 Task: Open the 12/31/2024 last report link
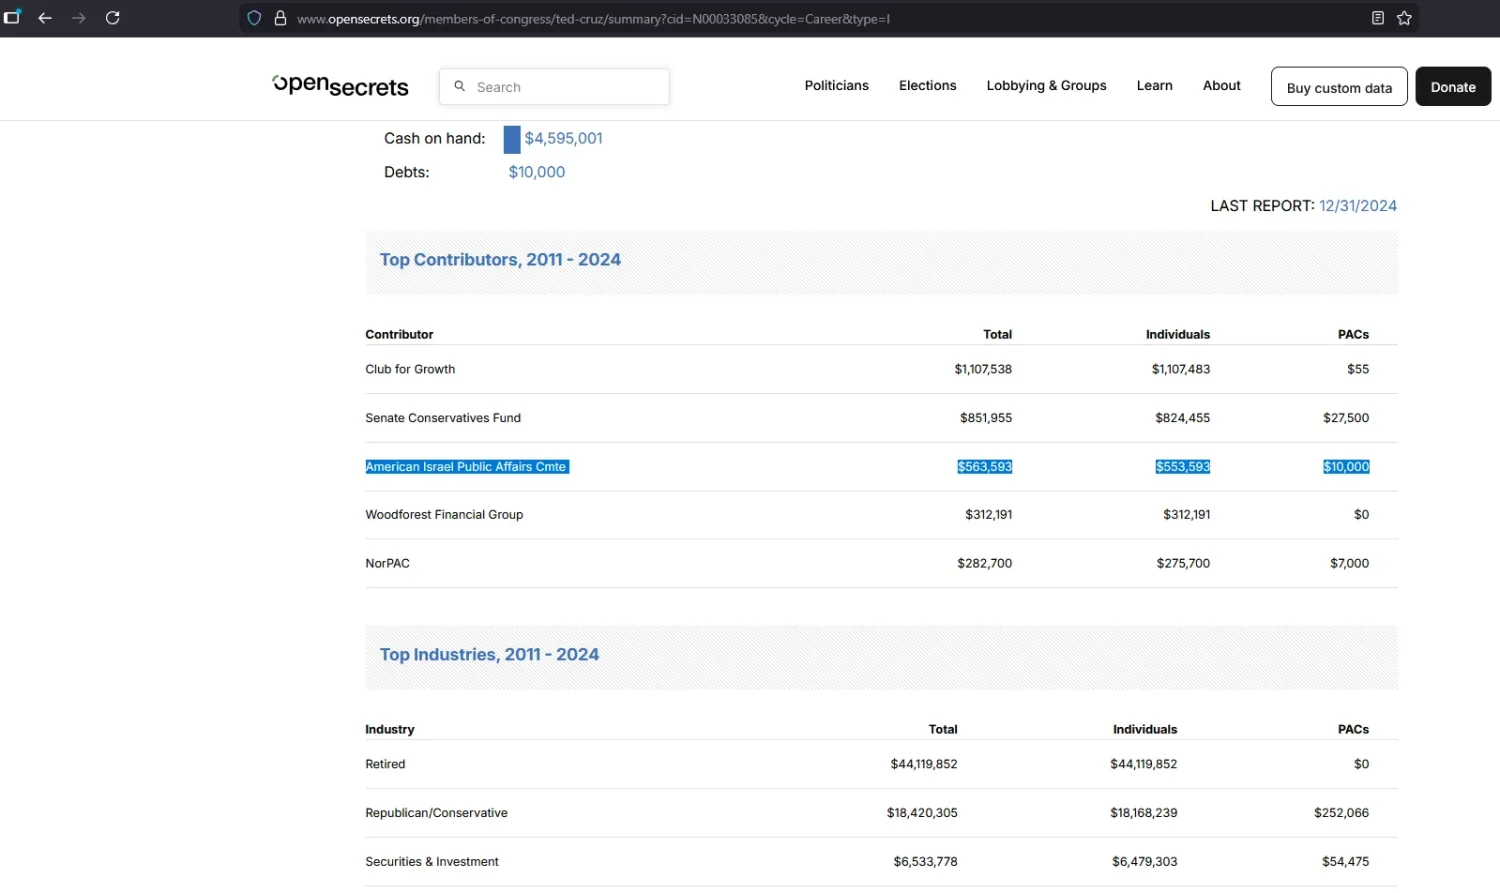point(1358,206)
